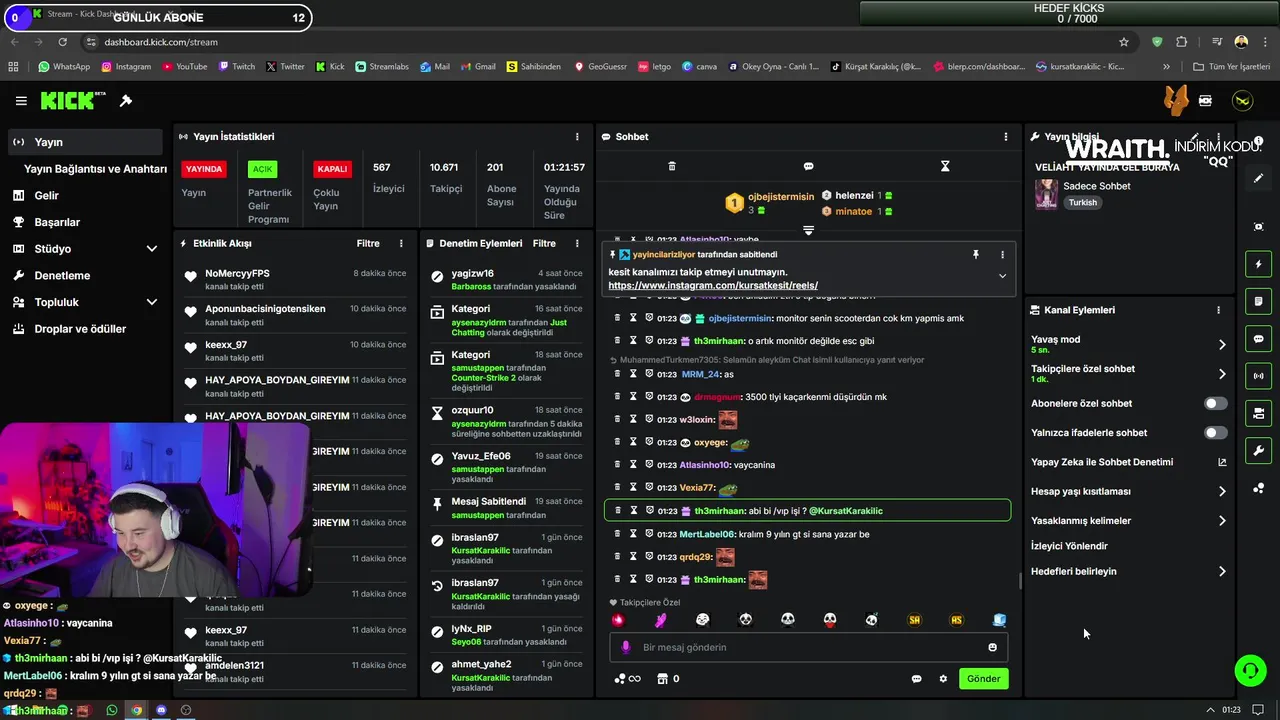
Task: Click the purple microphone icon in message box
Action: pyautogui.click(x=626, y=647)
